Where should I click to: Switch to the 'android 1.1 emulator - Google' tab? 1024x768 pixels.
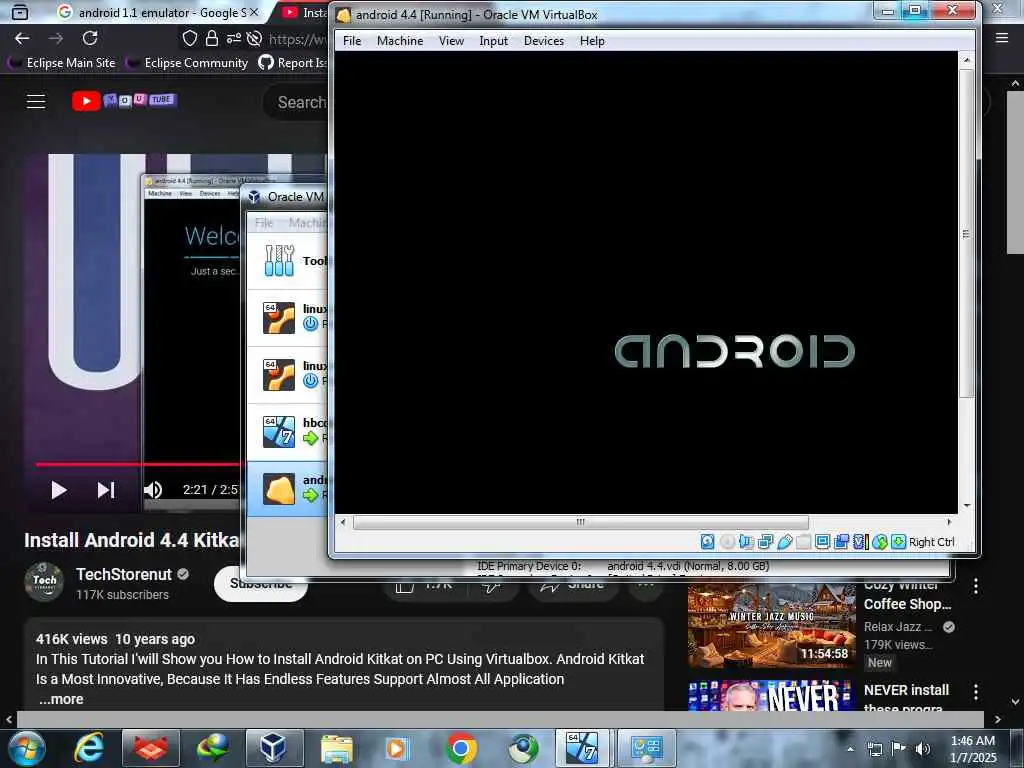(x=157, y=12)
